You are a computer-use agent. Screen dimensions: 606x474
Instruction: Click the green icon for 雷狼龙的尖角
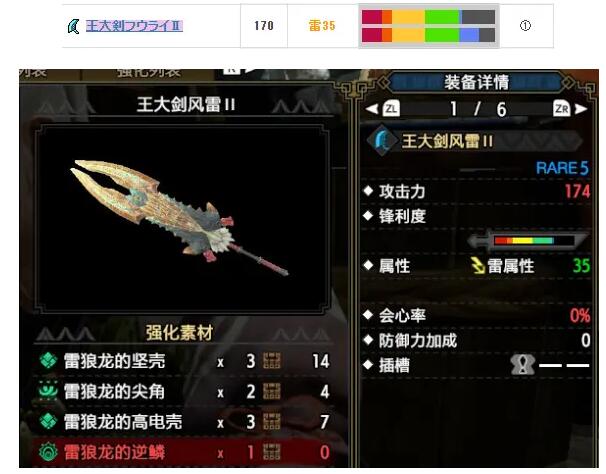coord(49,391)
